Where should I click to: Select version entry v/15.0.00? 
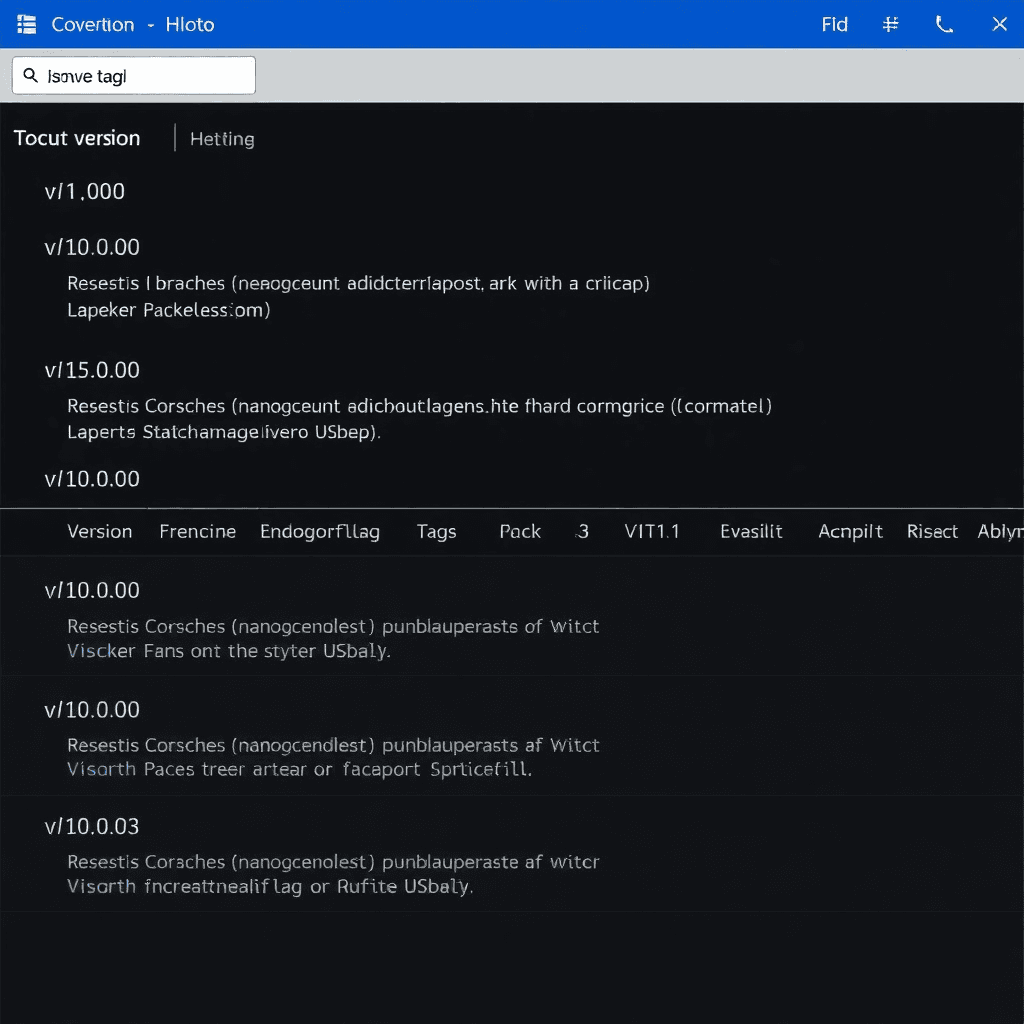[x=92, y=370]
